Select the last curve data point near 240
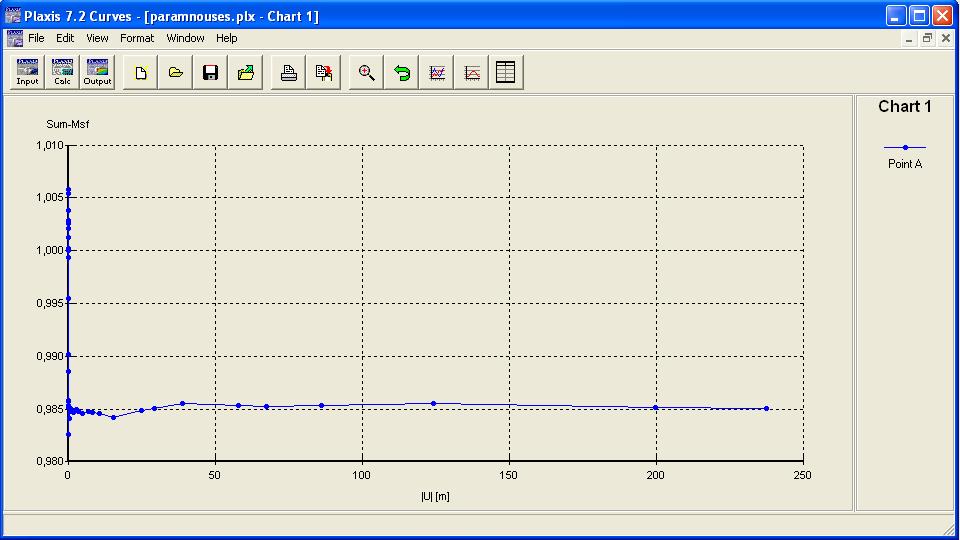 [767, 408]
